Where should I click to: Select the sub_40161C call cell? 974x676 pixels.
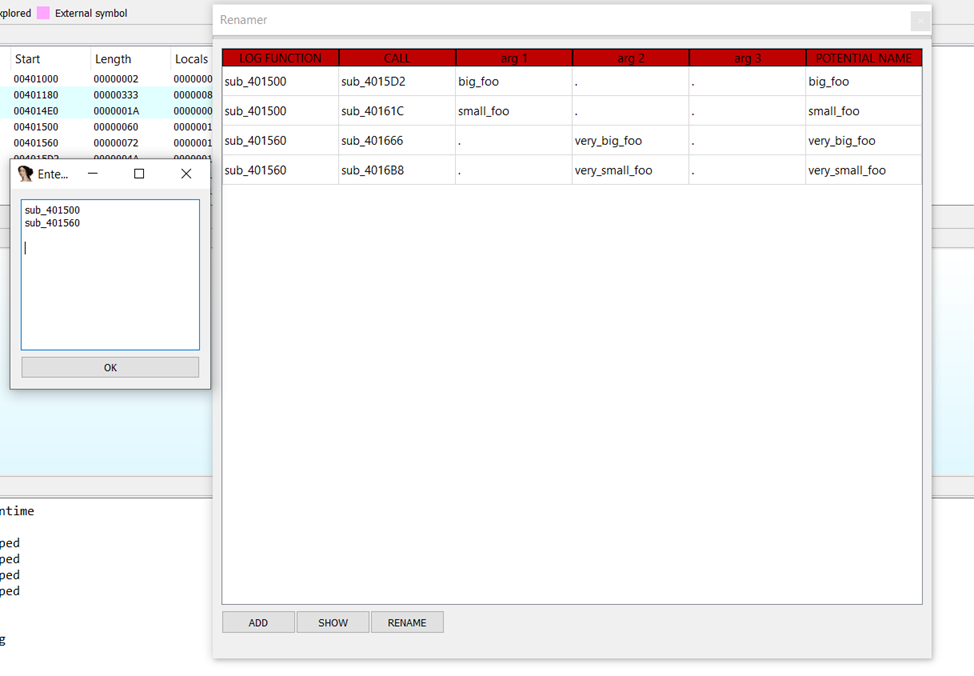(397, 111)
